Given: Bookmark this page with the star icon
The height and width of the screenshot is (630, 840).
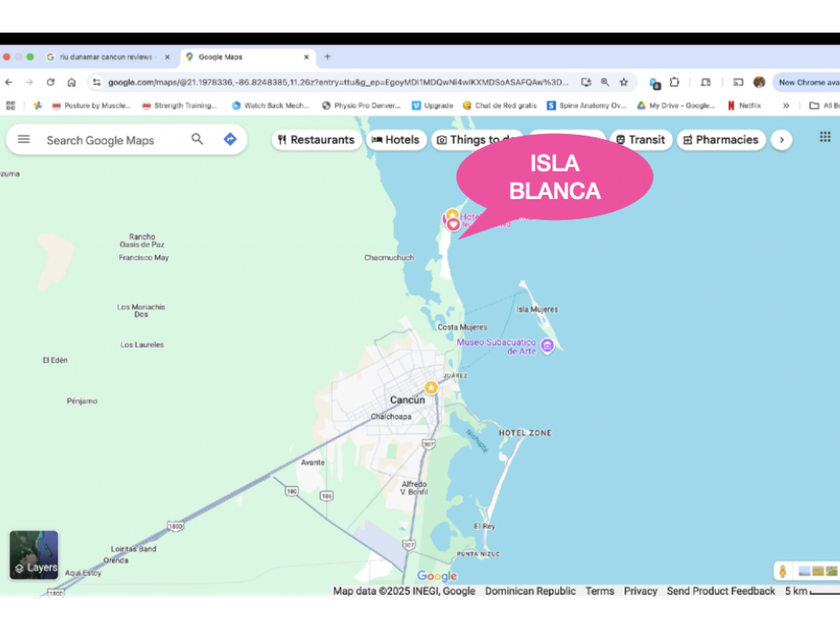Looking at the screenshot, I should [x=624, y=82].
